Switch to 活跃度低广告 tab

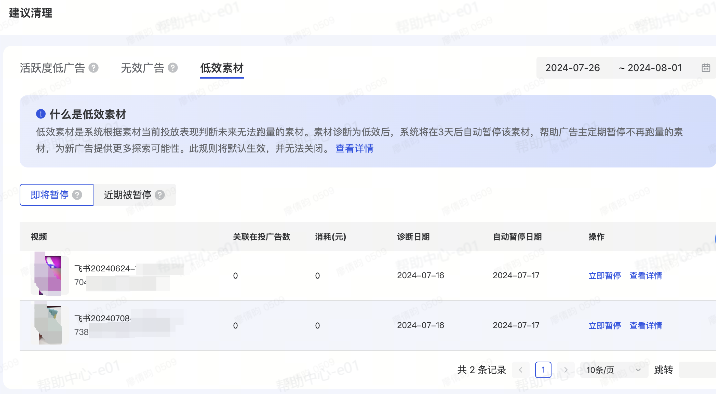pos(53,68)
